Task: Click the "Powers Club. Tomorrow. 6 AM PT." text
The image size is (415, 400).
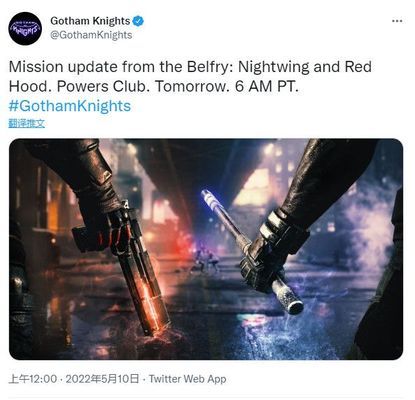Action: click(177, 86)
